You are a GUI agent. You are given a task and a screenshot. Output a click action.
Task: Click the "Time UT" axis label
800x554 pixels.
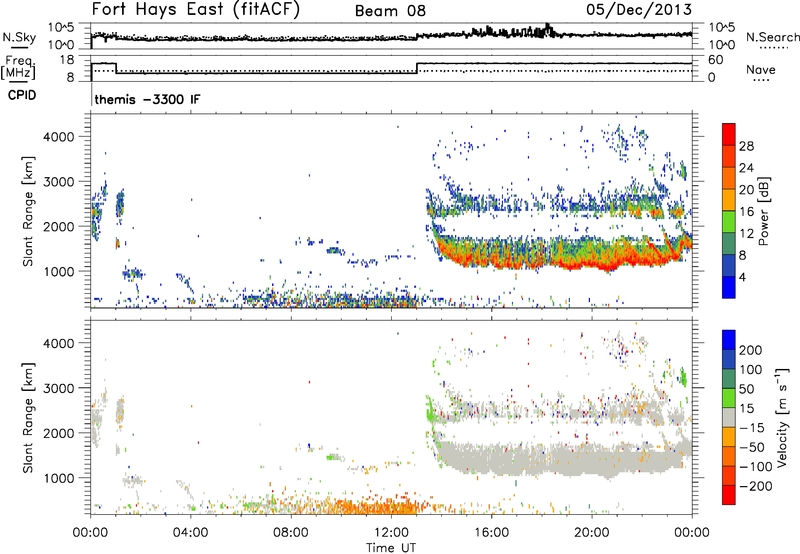[x=391, y=548]
